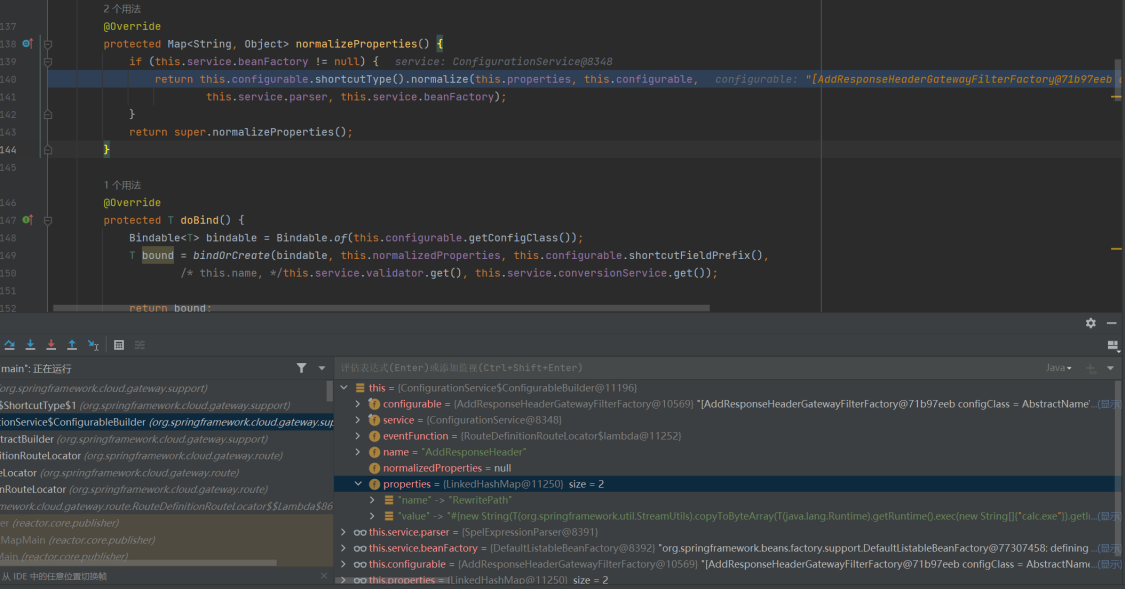Click the watch glasses icon of this.service.parser

click(x=359, y=532)
